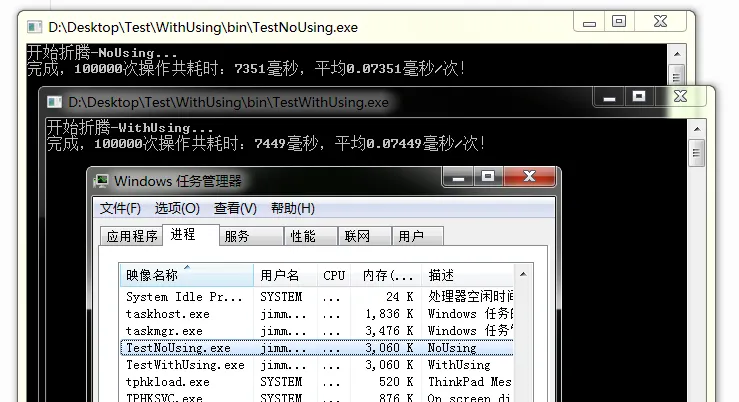
Task: Open the 查看(V) menu
Action: [x=235, y=208]
